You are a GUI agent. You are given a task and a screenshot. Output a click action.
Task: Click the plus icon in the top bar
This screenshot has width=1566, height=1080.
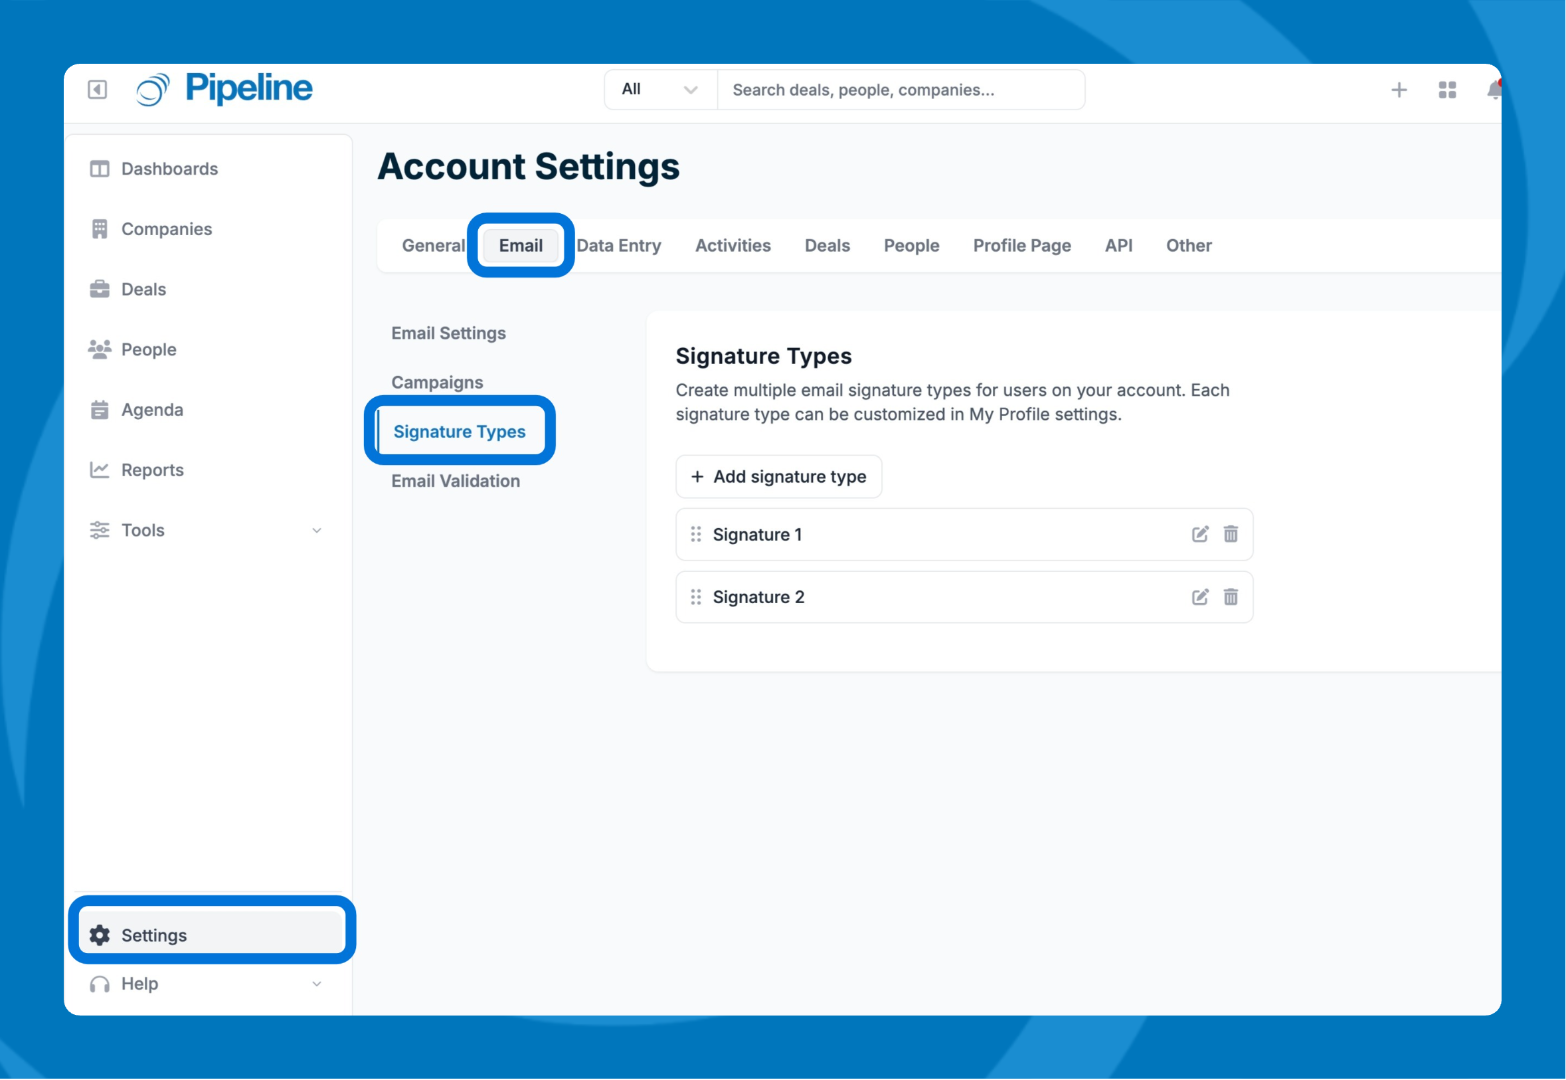click(1398, 90)
